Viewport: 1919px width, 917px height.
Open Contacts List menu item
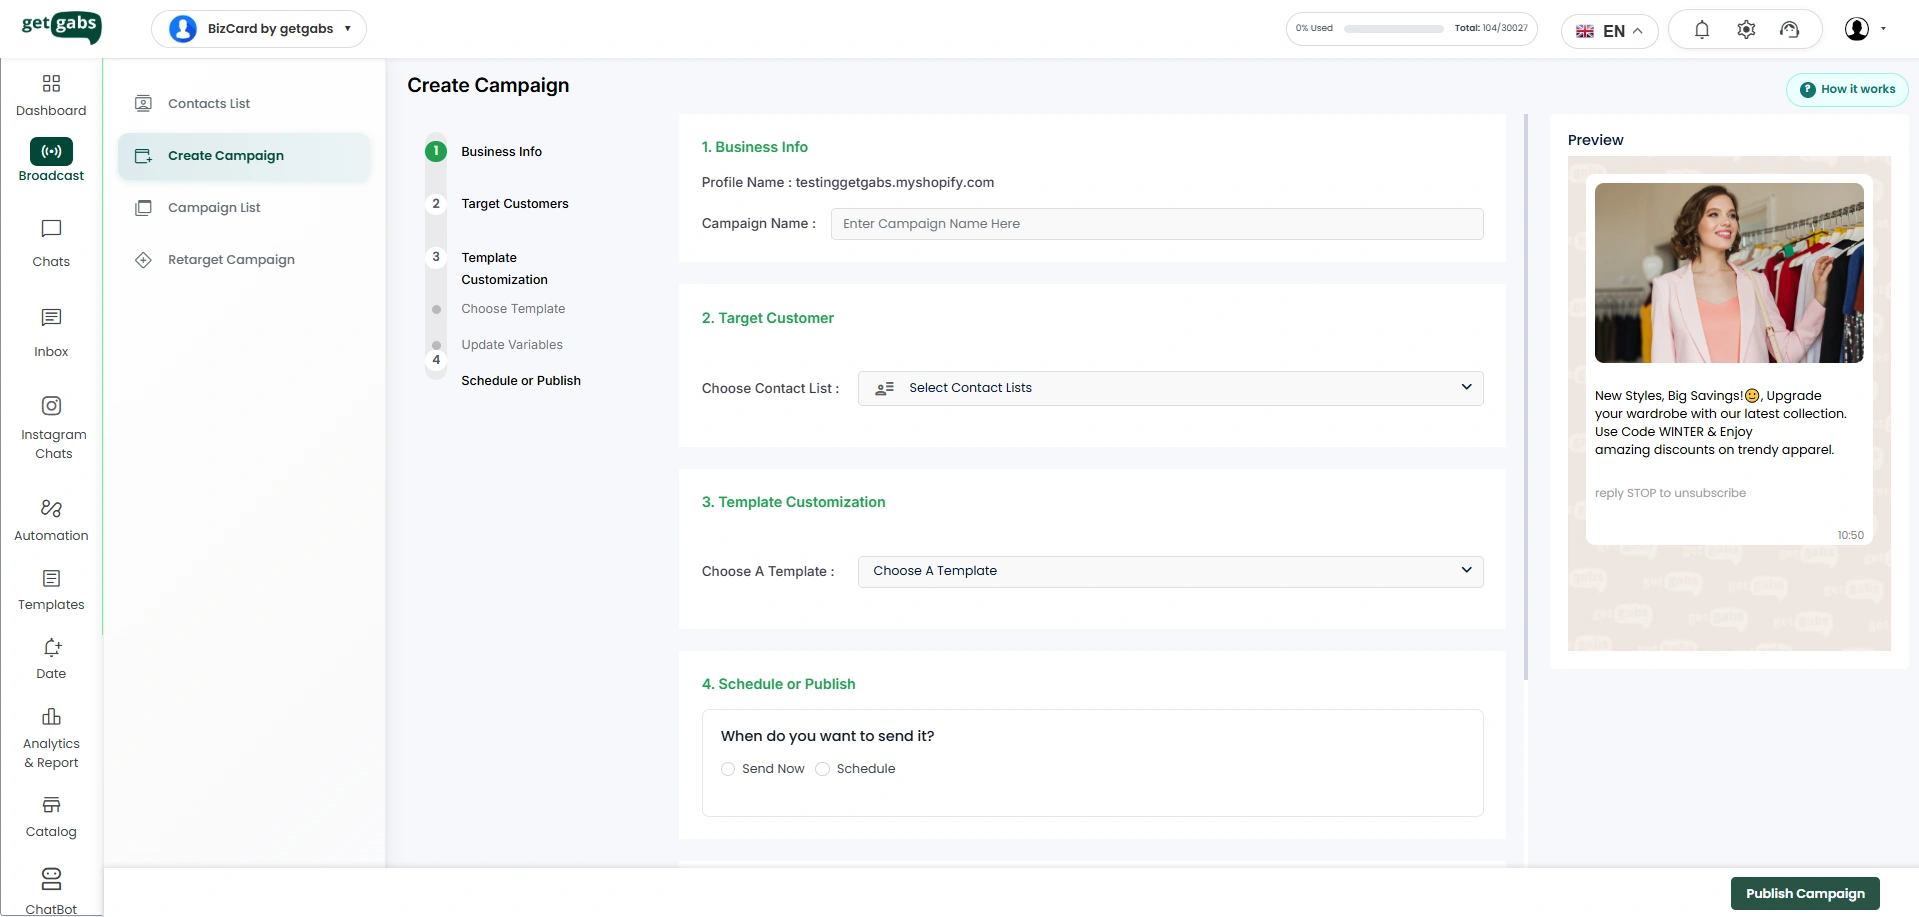click(209, 104)
